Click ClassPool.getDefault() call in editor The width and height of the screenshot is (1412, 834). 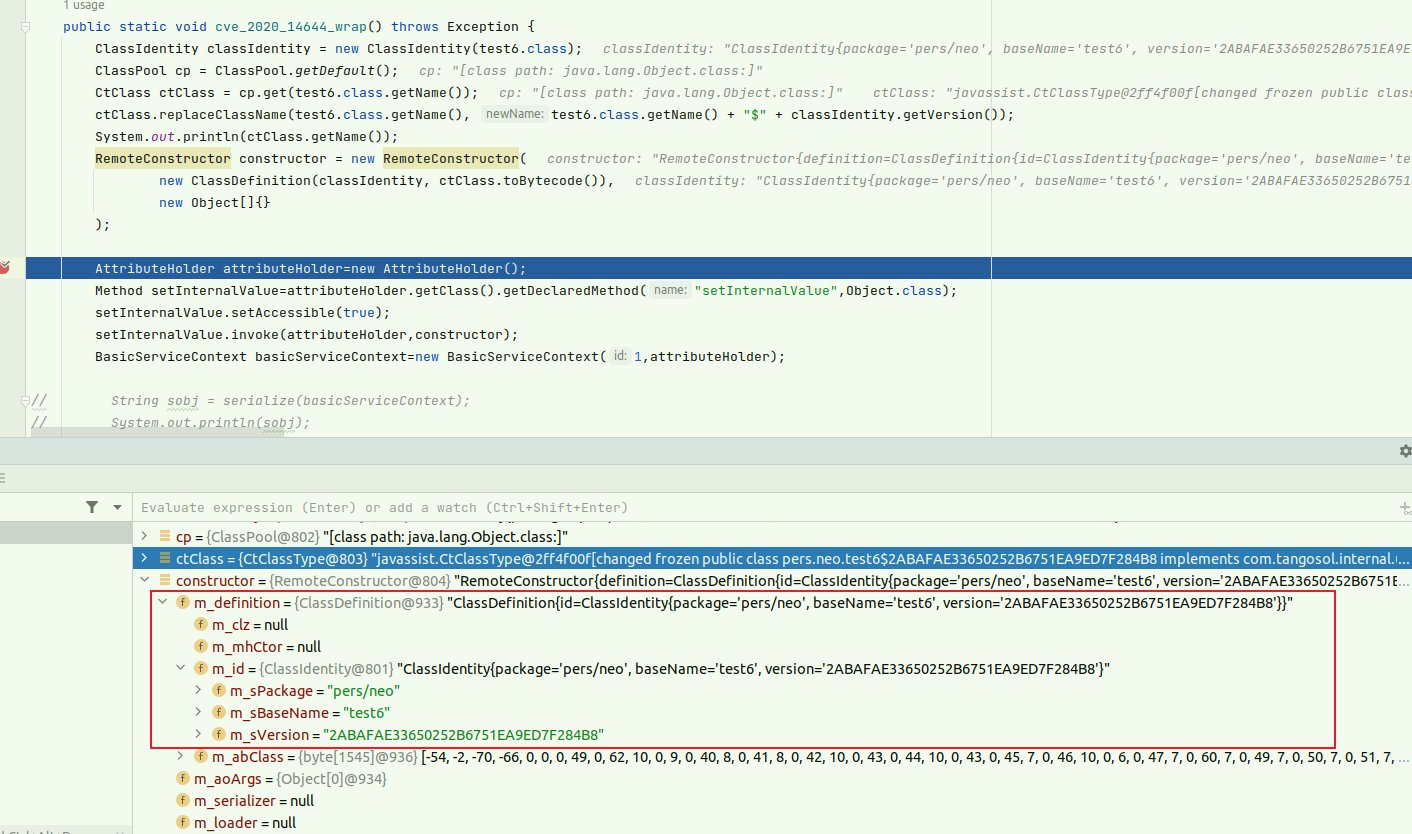tap(306, 70)
